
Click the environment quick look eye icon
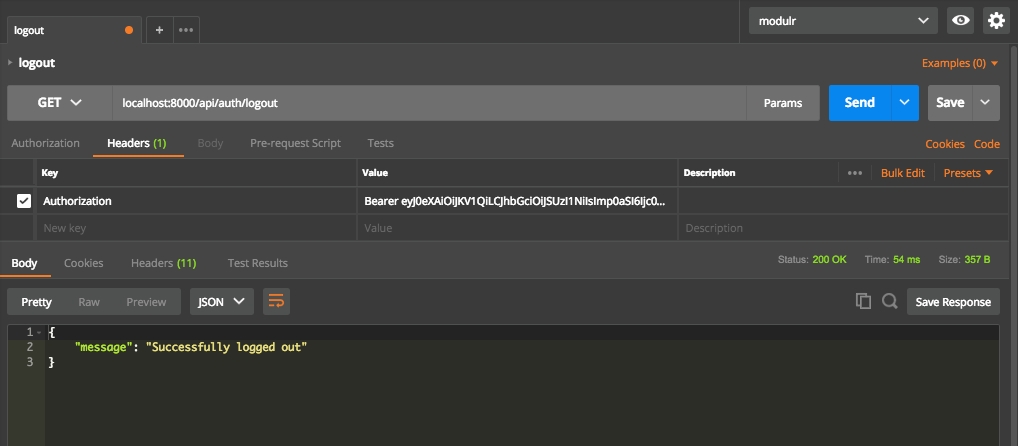pos(961,20)
